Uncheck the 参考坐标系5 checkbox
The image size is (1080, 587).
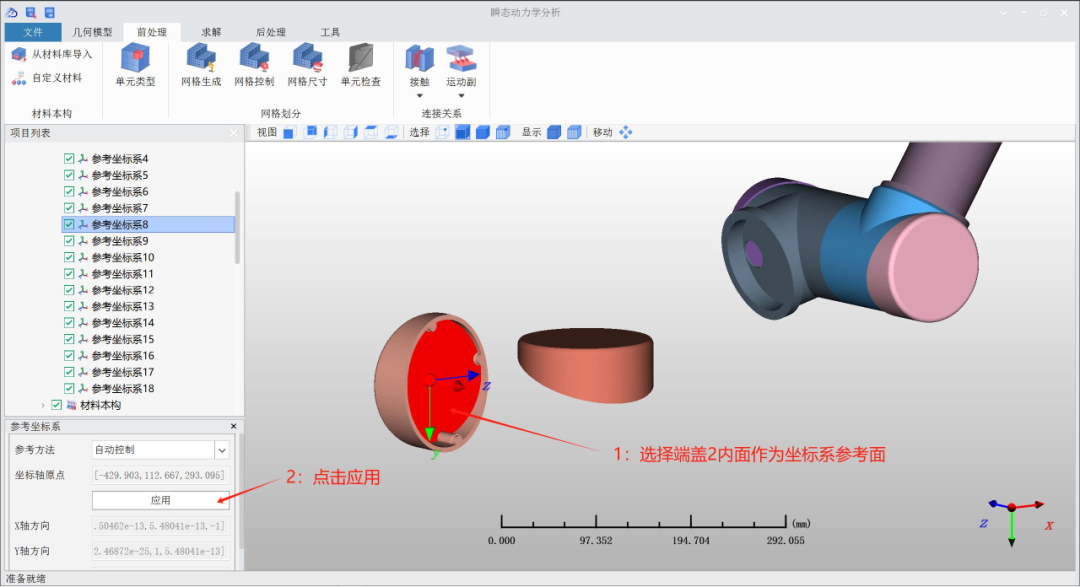coord(69,175)
